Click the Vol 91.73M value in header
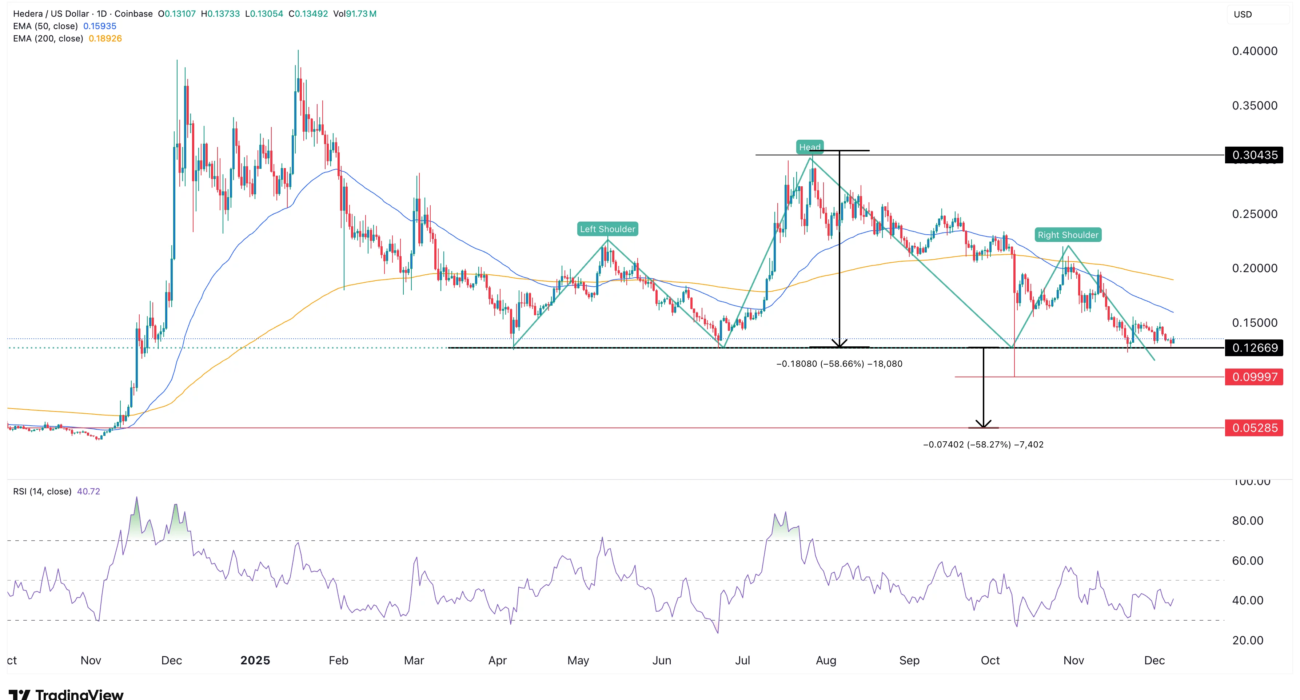The image size is (1300, 700). 337,13
